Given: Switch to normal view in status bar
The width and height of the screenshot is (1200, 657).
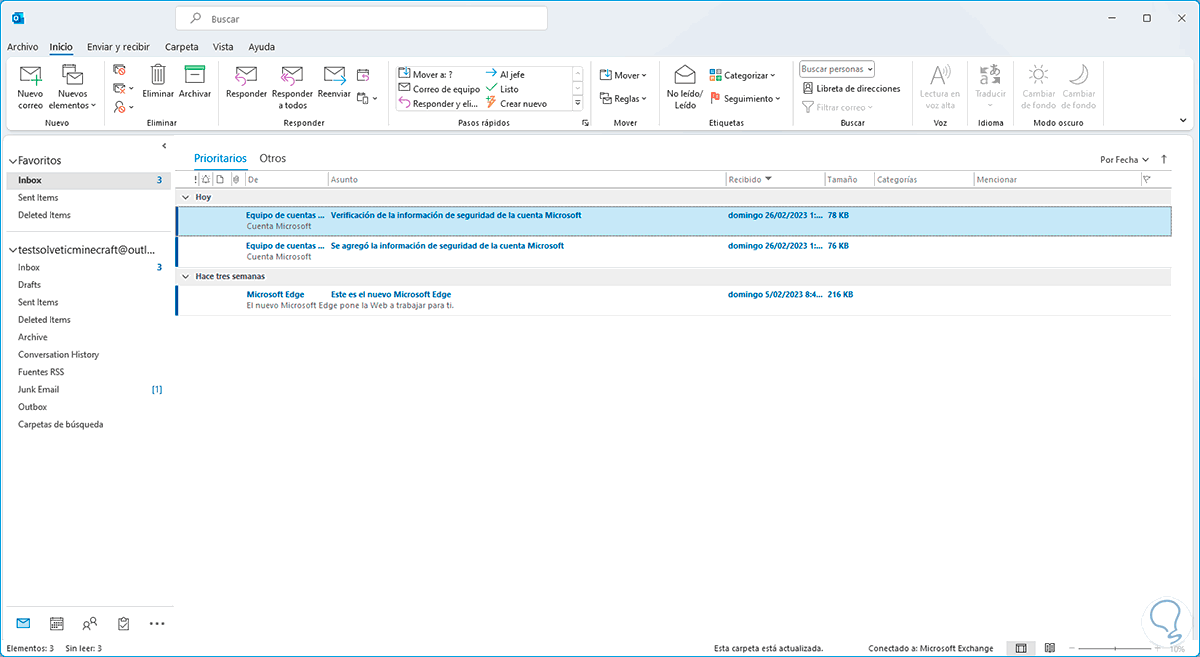Looking at the screenshot, I should [x=1021, y=648].
